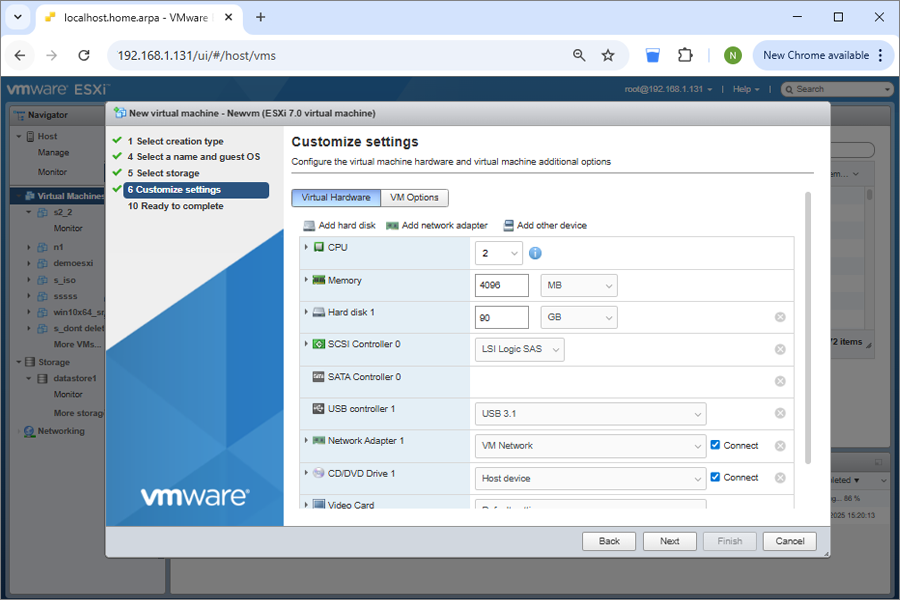Viewport: 900px width, 600px height.
Task: Open the Chrome tab search dropdown
Action: point(18,17)
